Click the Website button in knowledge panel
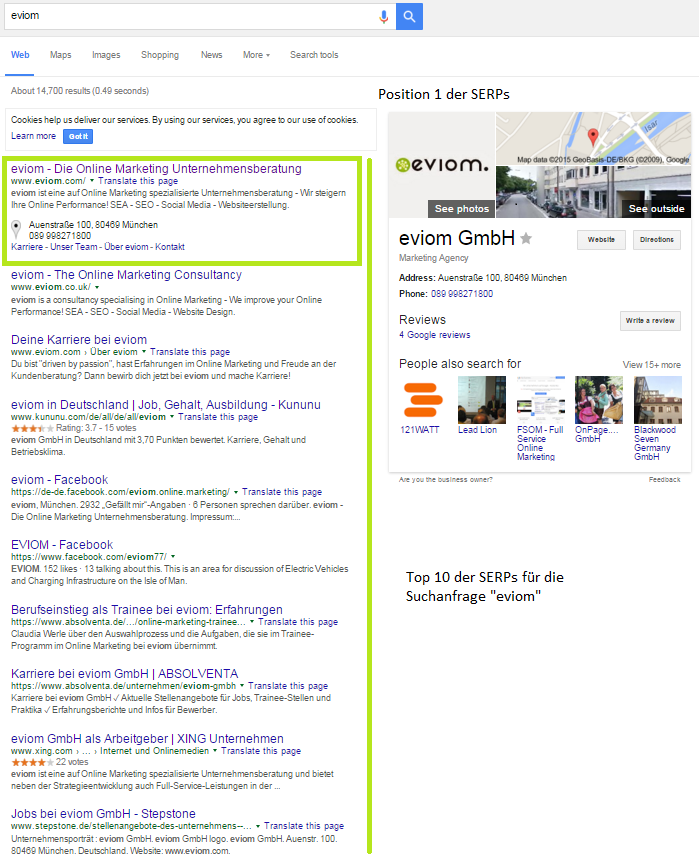The width and height of the screenshot is (699, 863). (x=601, y=239)
